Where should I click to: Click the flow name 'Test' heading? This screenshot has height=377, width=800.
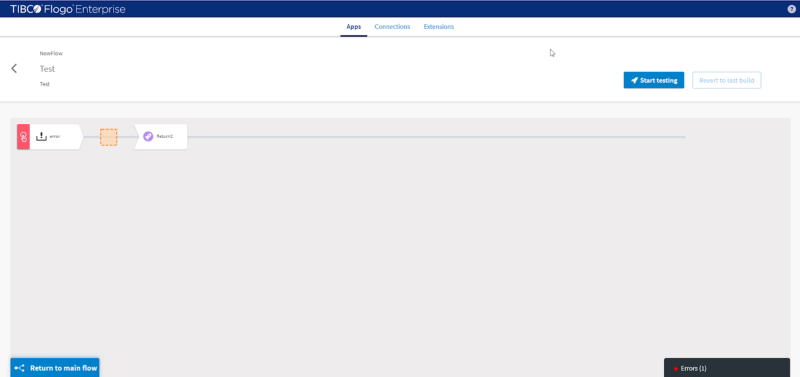pos(47,69)
